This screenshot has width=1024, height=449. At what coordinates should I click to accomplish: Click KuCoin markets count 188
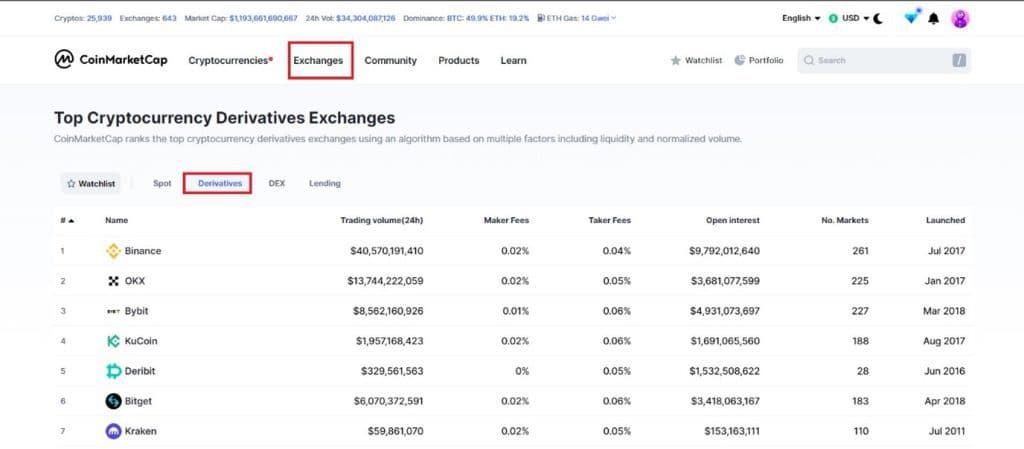(860, 341)
